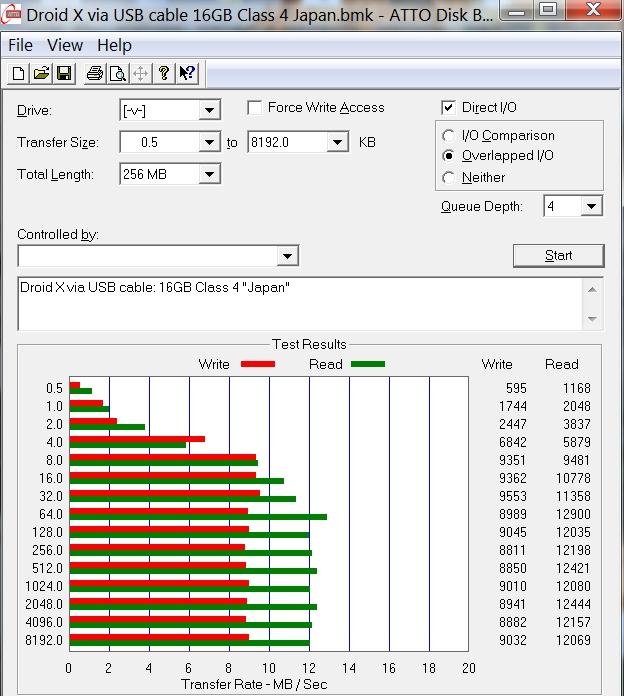
Task: Click the ATTO app icon in title bar
Action: point(11,14)
